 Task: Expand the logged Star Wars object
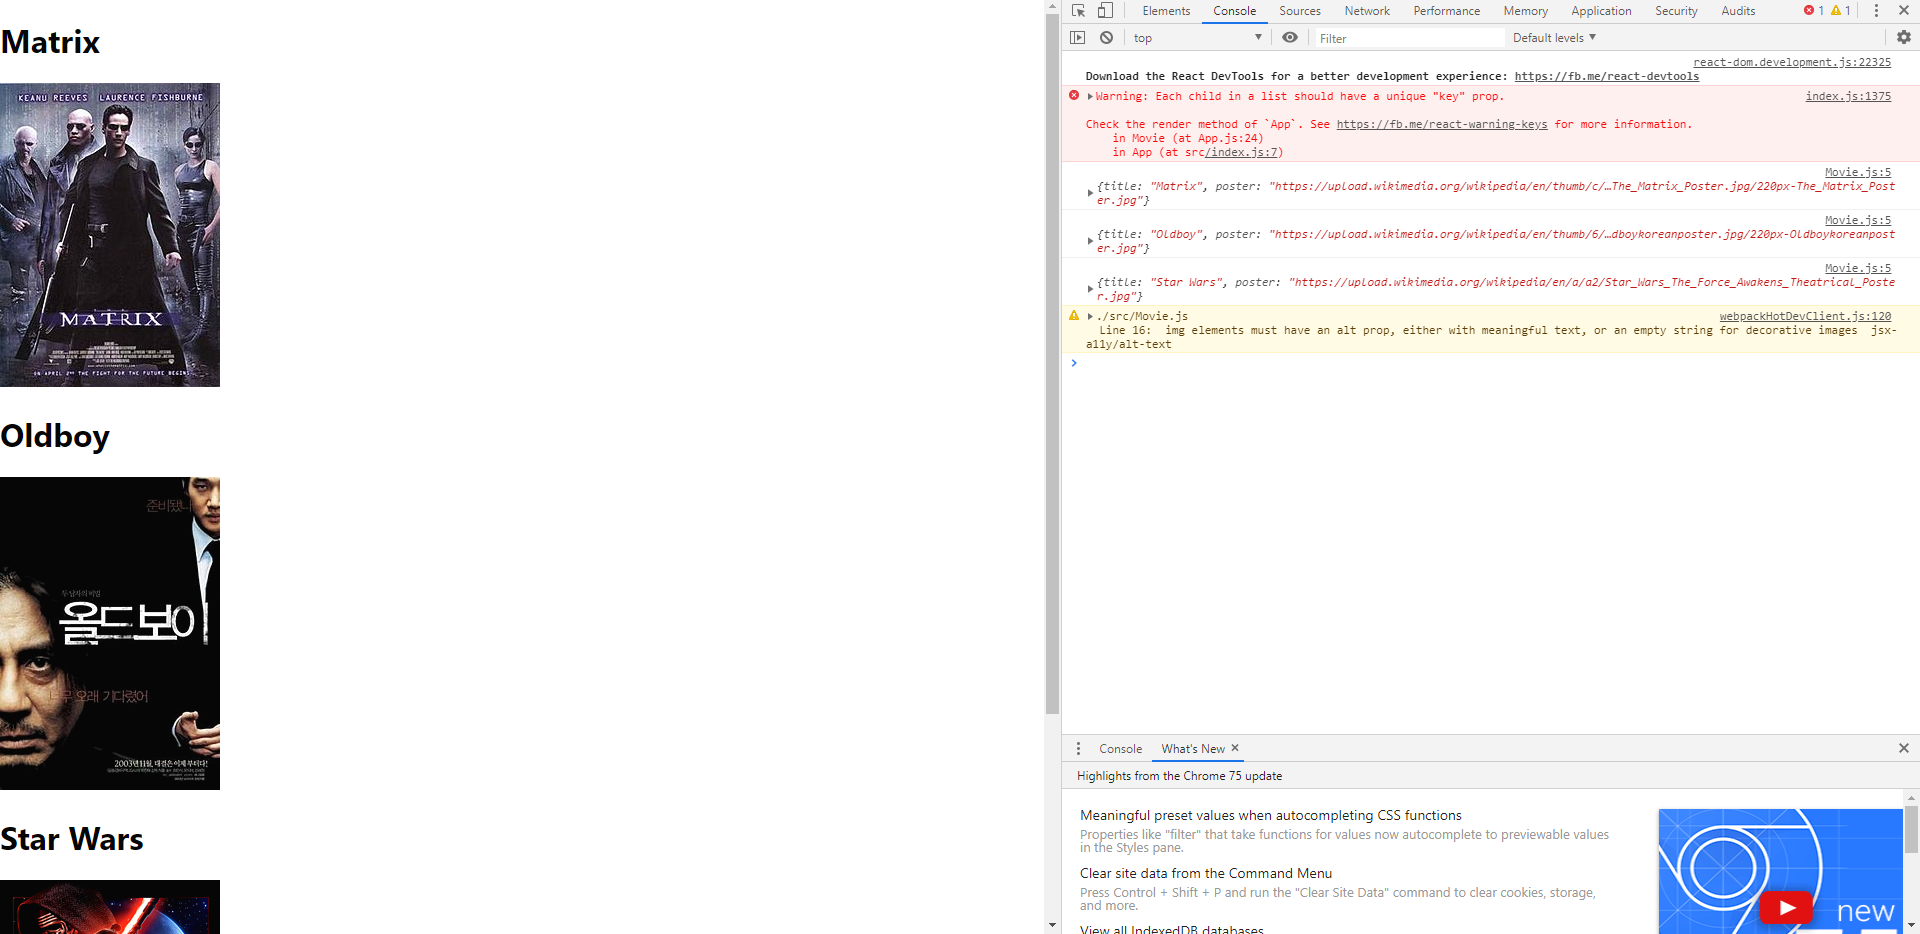[x=1090, y=289]
